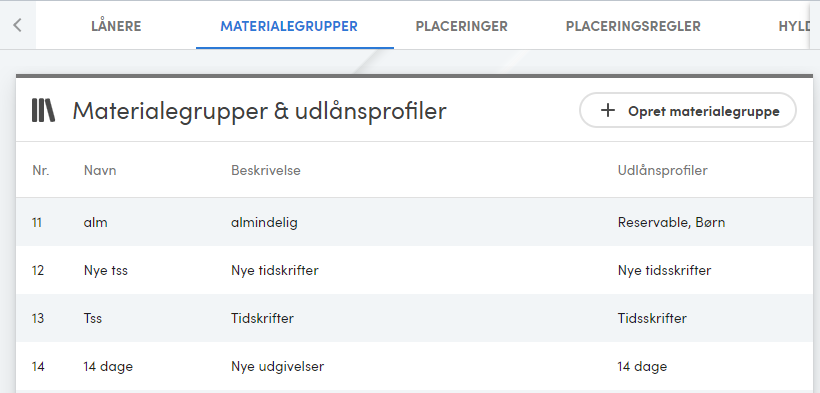Click the plus icon in Opret materialegruppe

(x=607, y=110)
